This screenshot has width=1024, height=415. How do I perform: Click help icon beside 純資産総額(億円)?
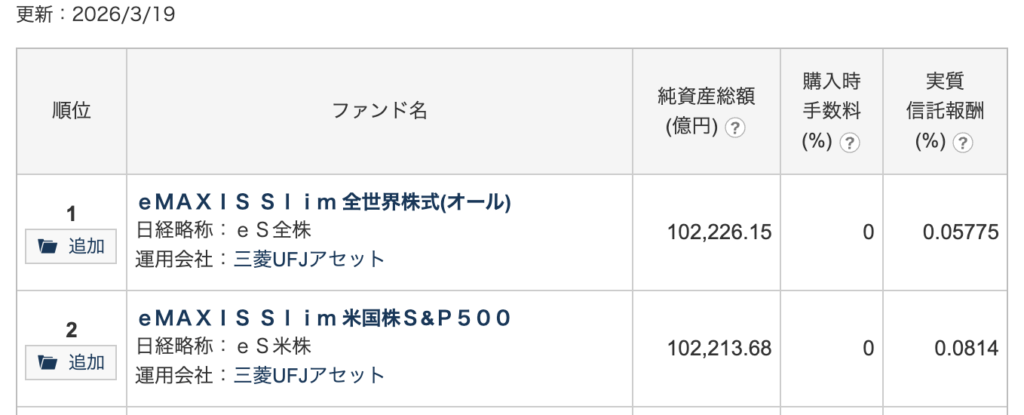pyautogui.click(x=735, y=129)
